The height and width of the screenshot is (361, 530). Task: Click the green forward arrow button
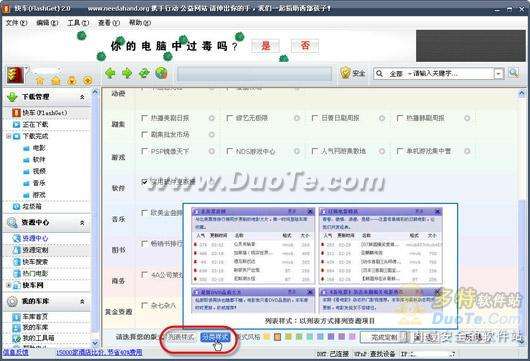tap(127, 73)
